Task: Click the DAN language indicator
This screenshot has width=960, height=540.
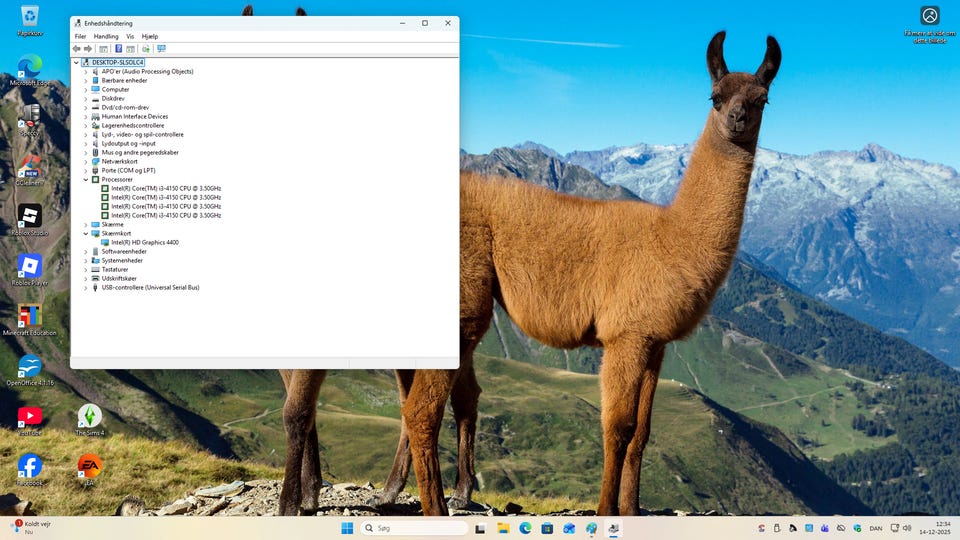Action: (x=876, y=528)
